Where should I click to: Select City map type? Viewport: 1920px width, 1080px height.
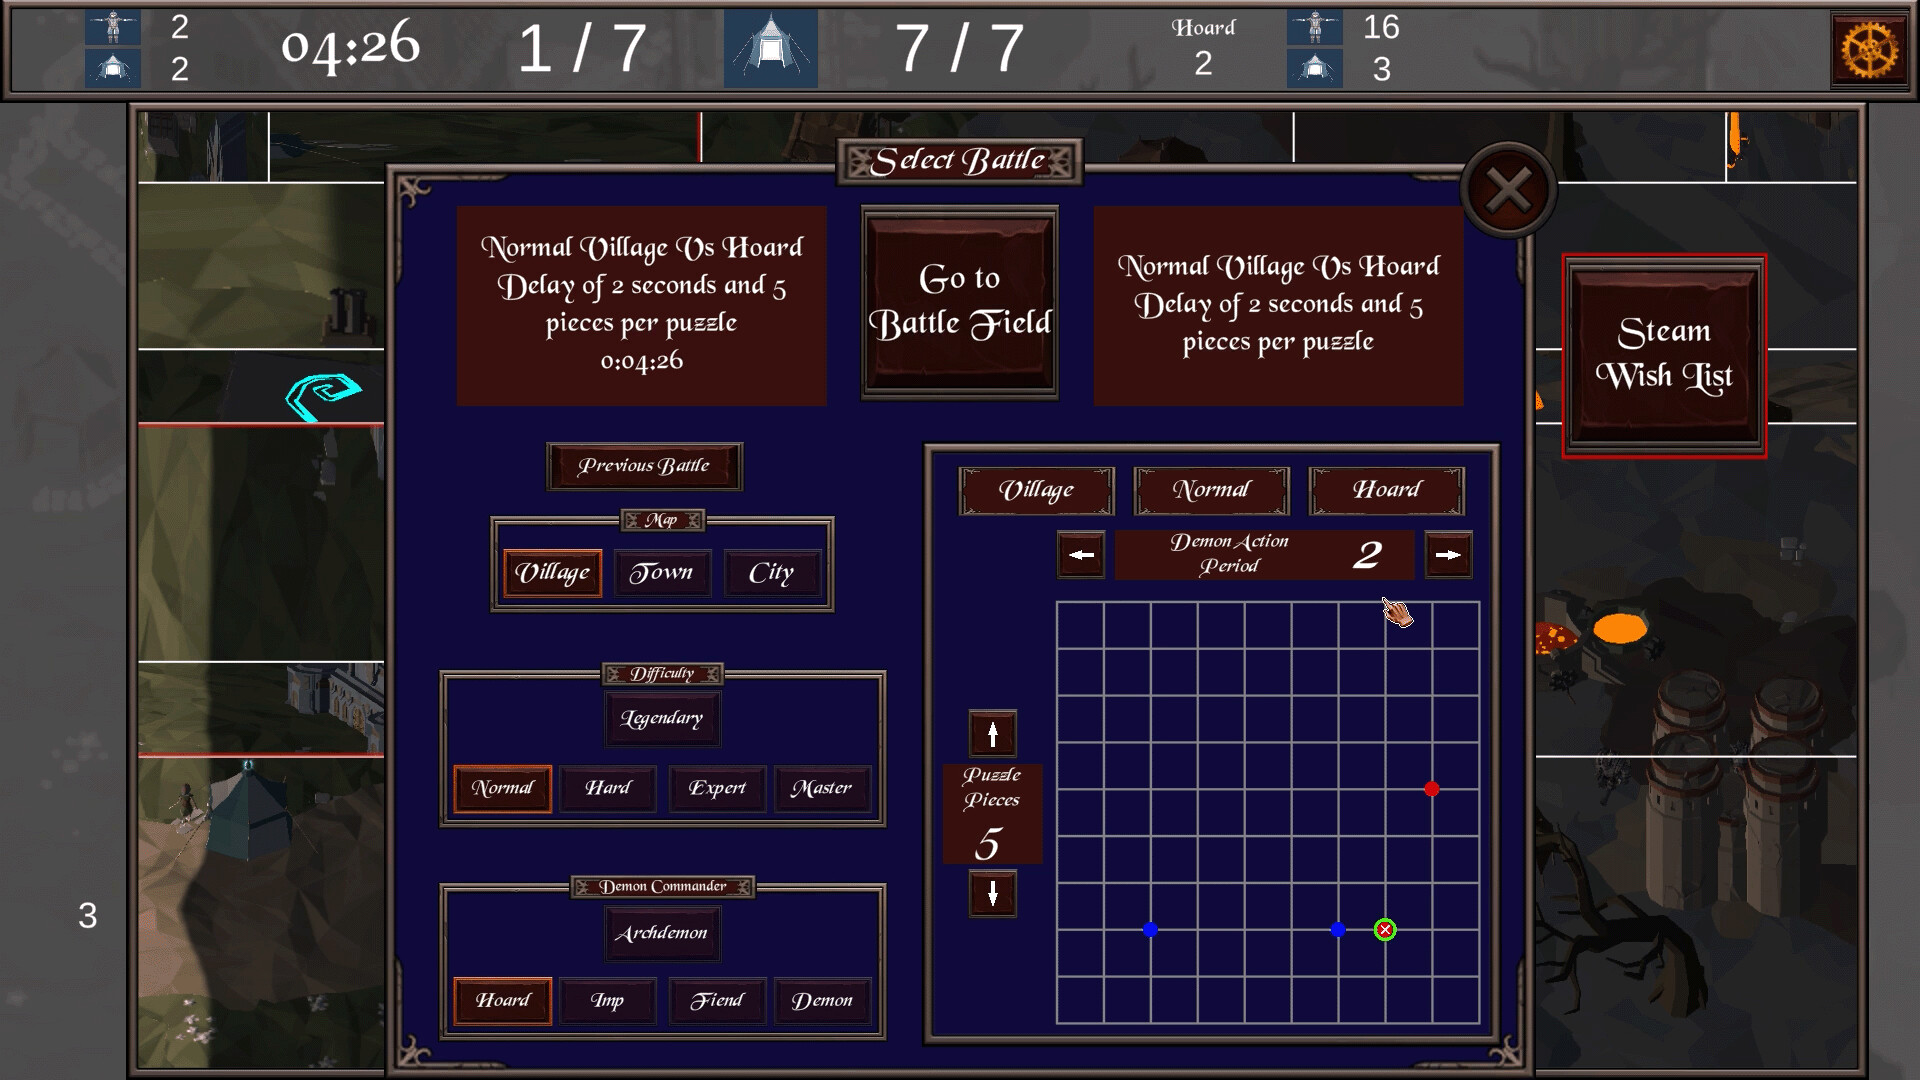[770, 571]
